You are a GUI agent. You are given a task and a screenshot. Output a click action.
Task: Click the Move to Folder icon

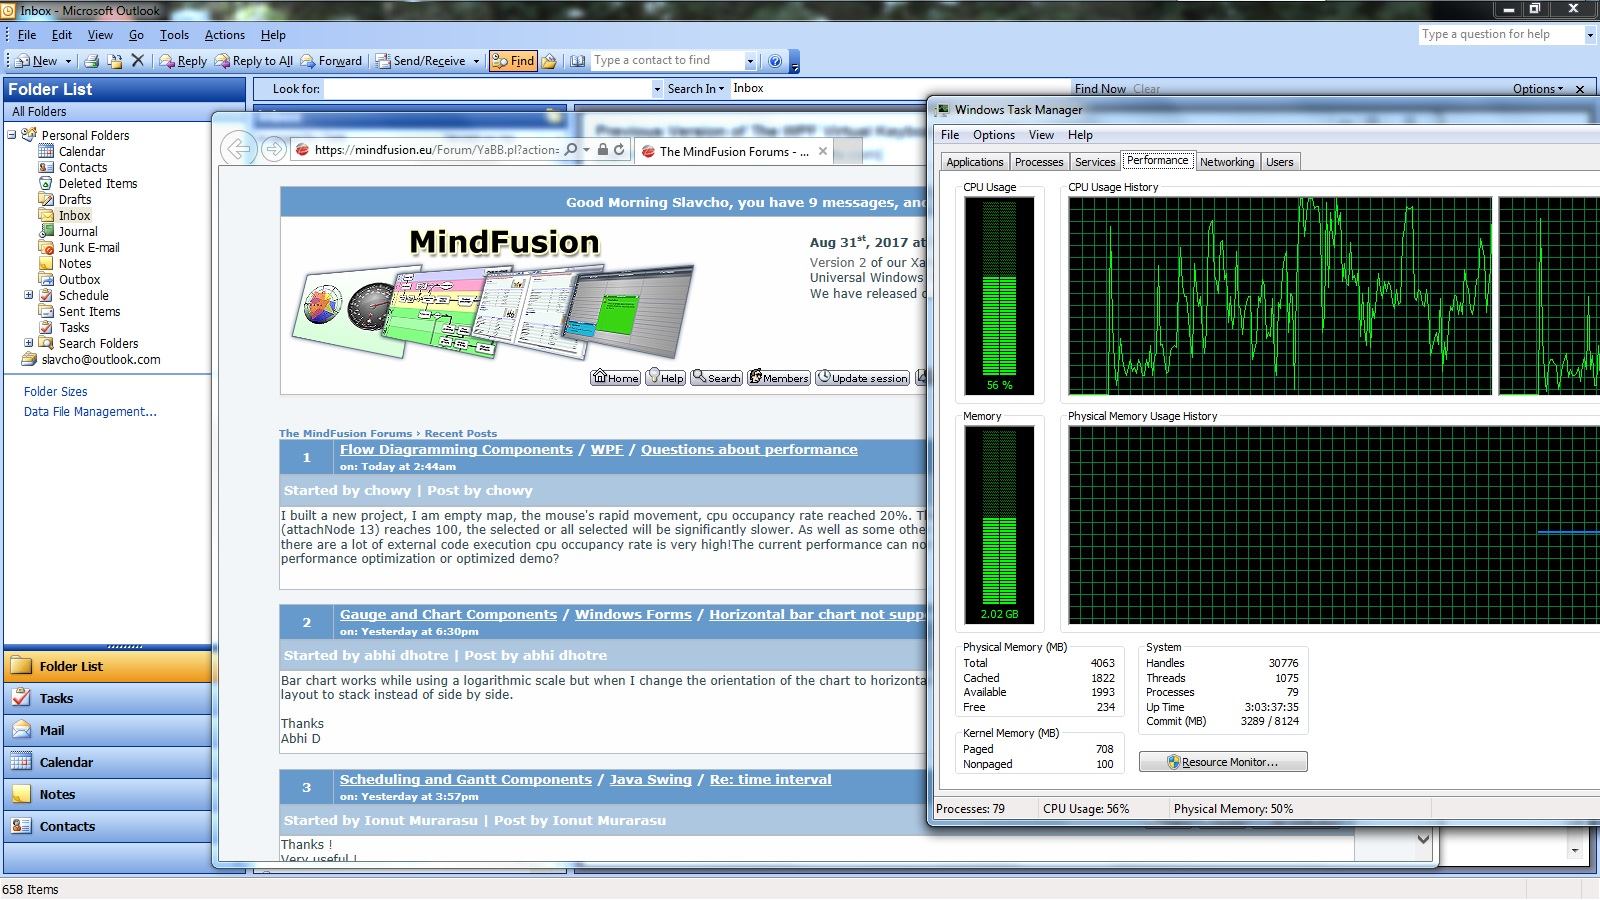[x=115, y=61]
